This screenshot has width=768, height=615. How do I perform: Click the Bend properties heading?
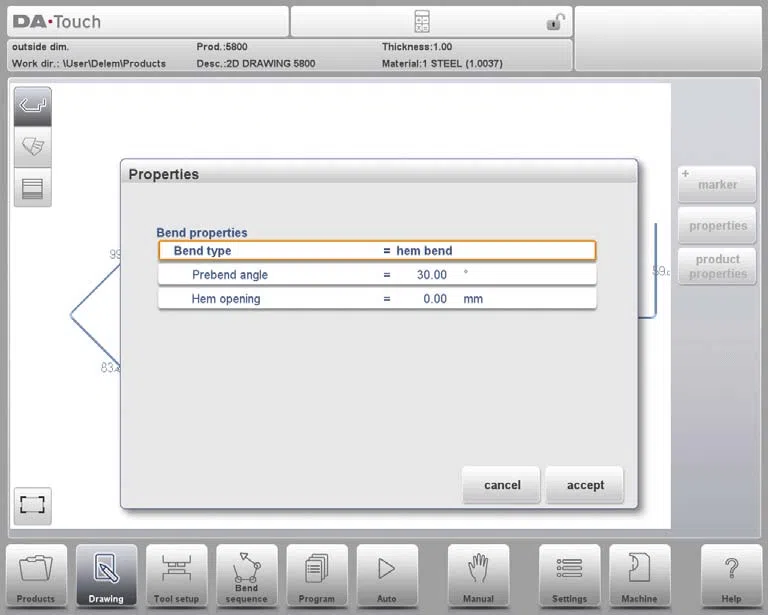pyautogui.click(x=202, y=233)
